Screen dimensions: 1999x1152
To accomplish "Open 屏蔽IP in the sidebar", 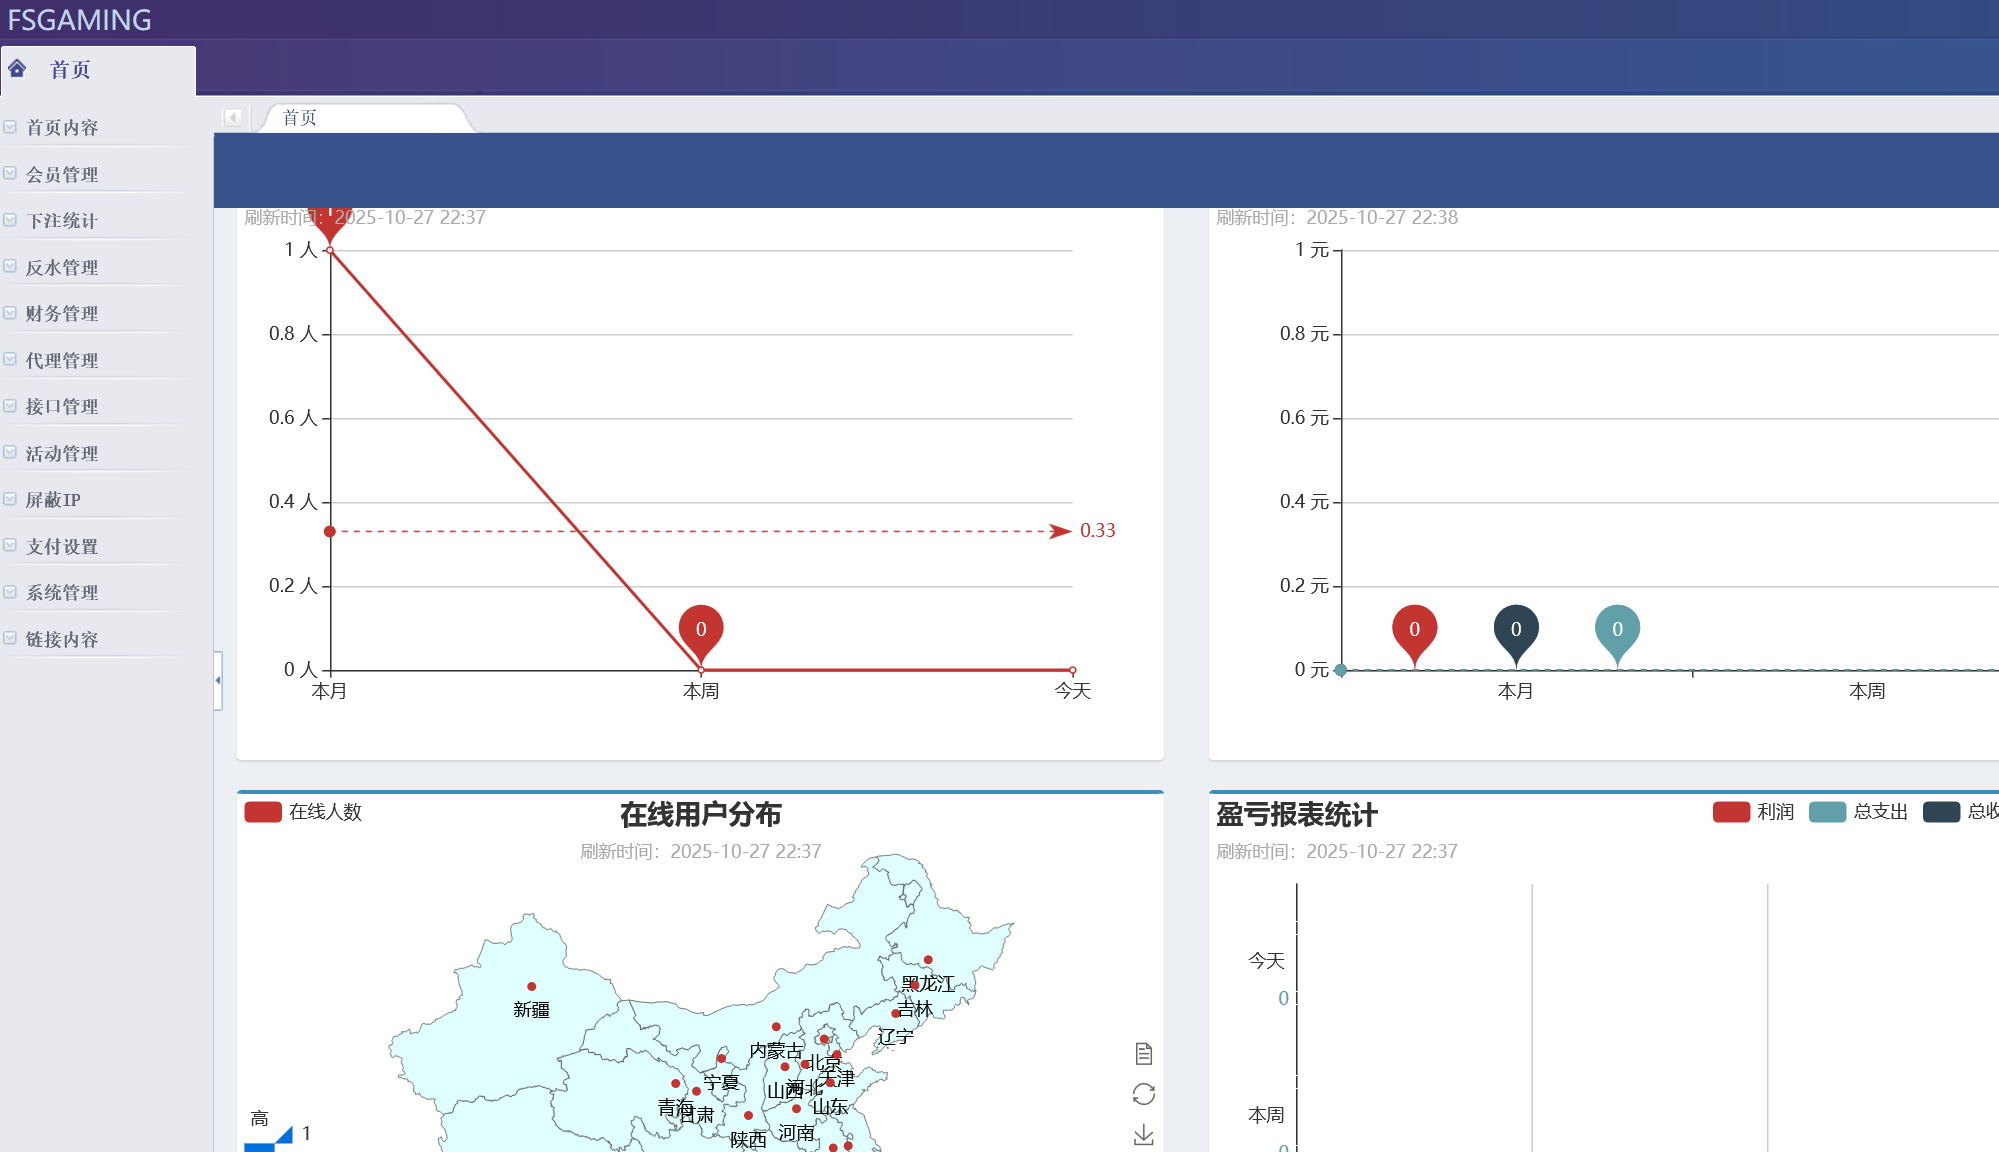I will point(53,500).
